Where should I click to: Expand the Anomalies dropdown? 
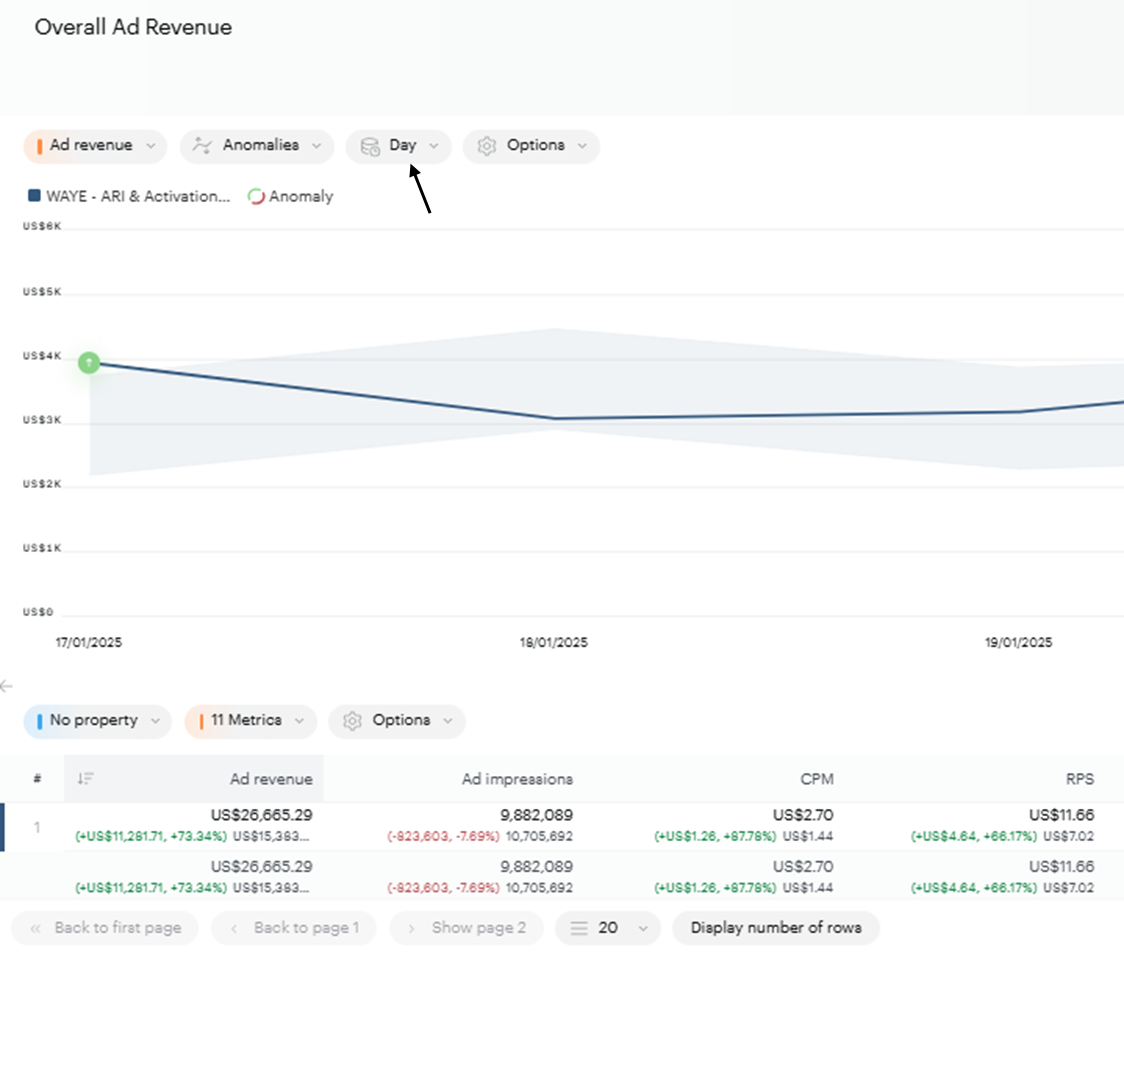(x=258, y=146)
